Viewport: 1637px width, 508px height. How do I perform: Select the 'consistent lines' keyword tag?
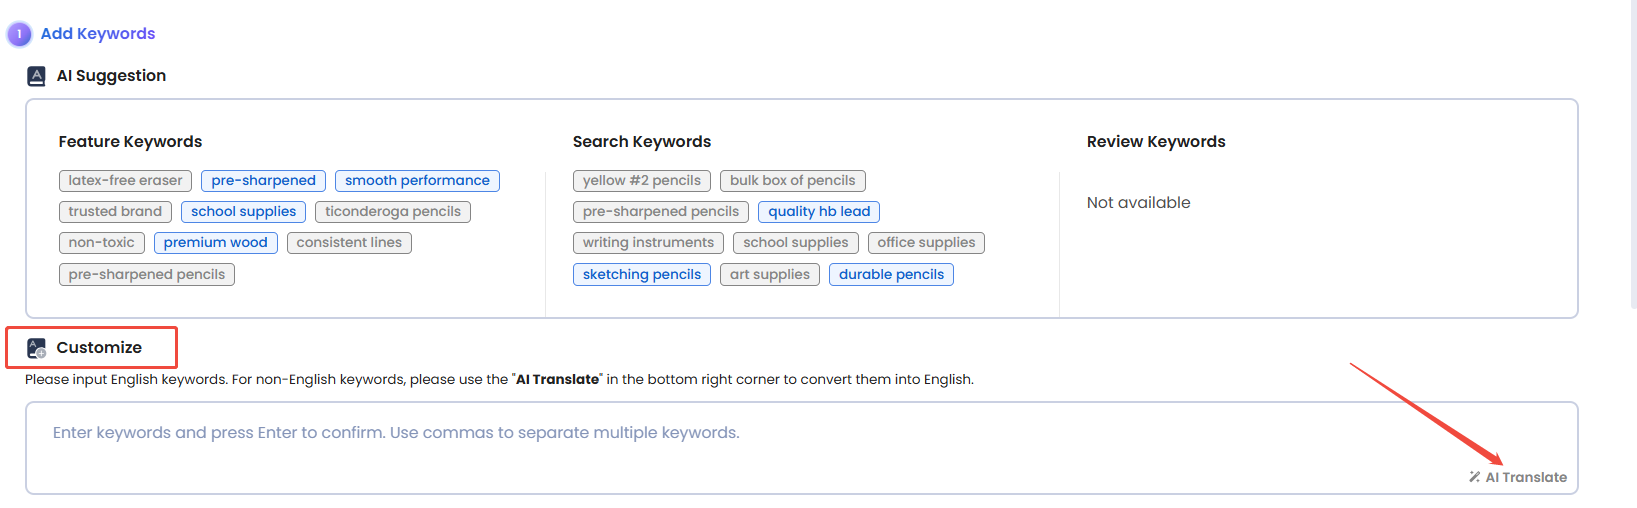tap(349, 243)
